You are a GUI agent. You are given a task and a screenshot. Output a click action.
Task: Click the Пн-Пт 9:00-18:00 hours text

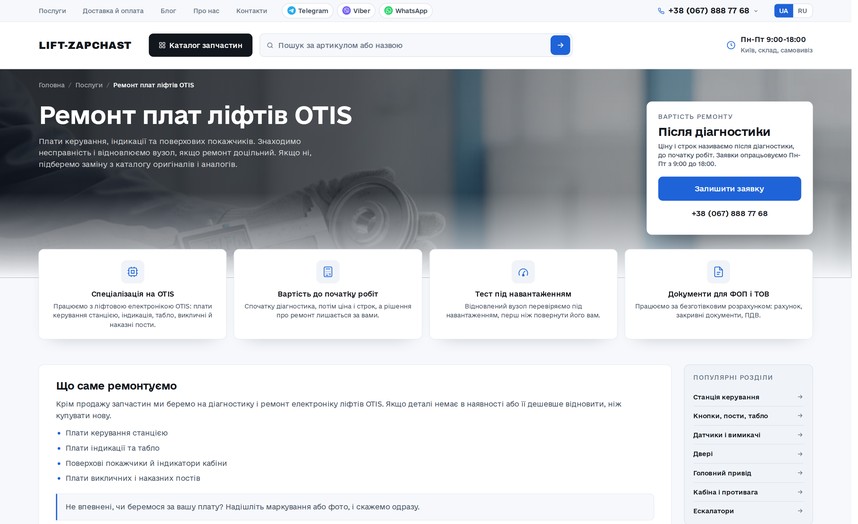click(x=773, y=39)
